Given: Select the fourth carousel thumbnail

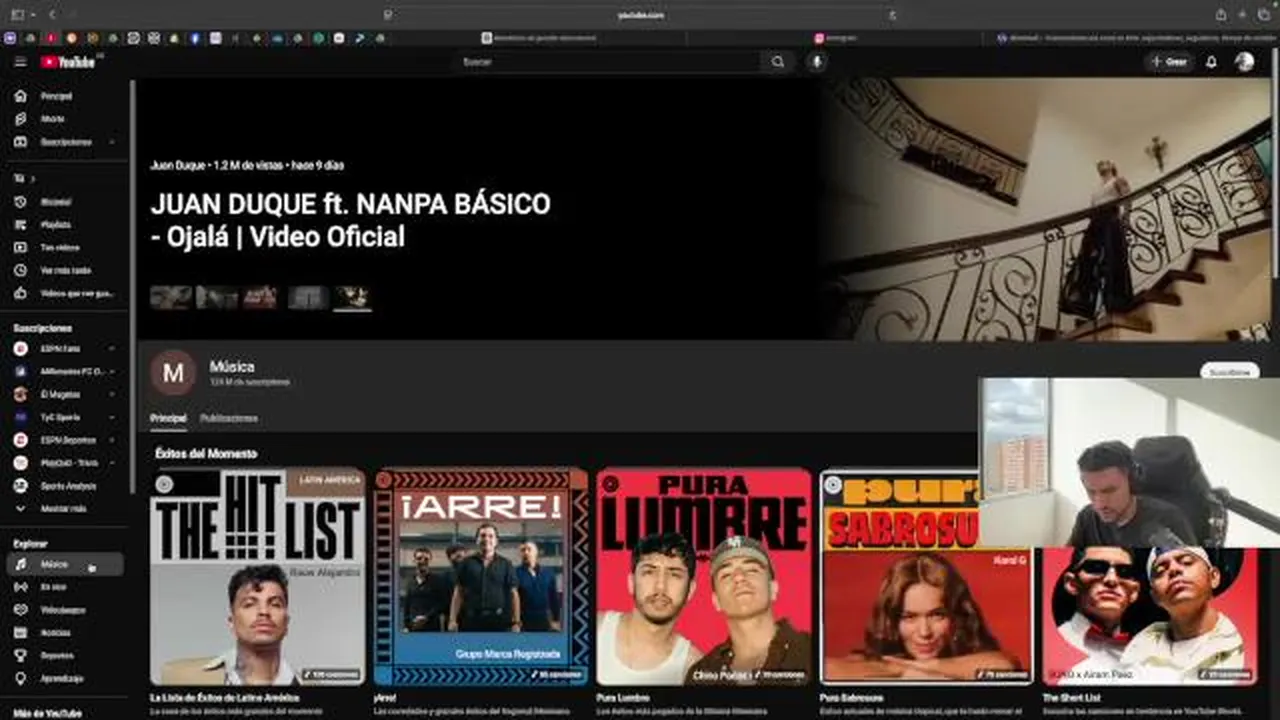Looking at the screenshot, I should pos(308,297).
